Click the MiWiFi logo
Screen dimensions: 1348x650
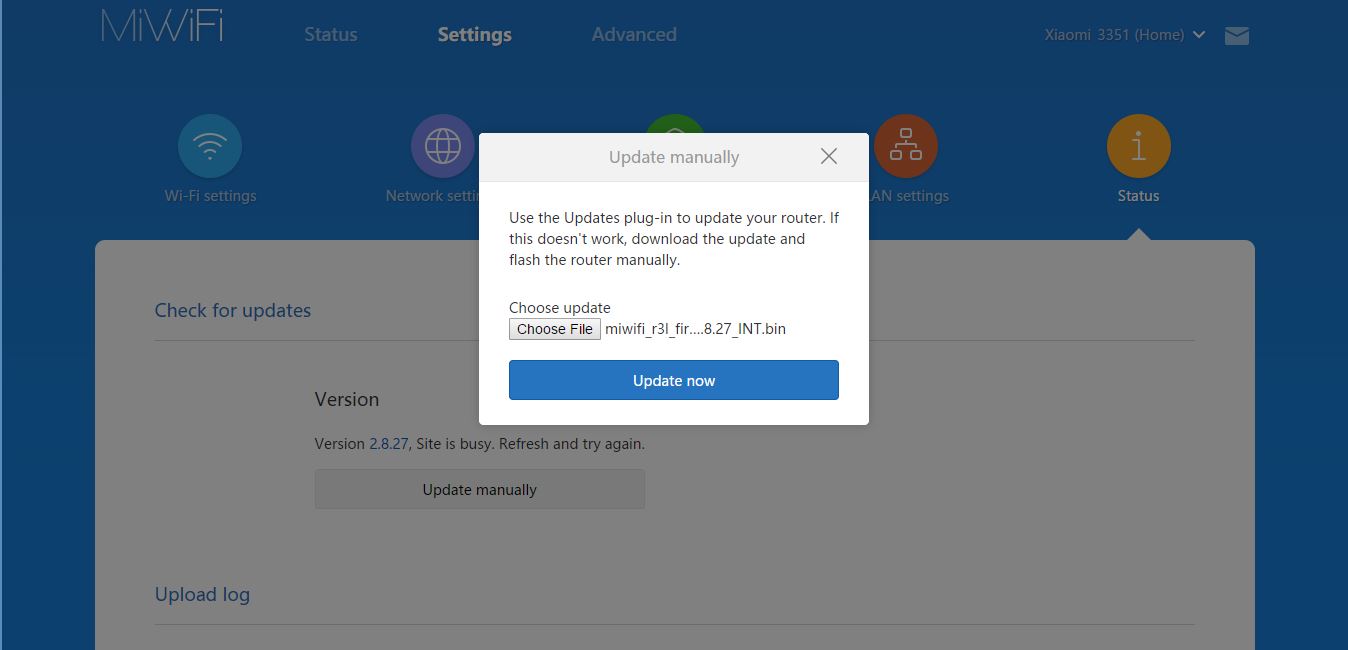point(162,26)
